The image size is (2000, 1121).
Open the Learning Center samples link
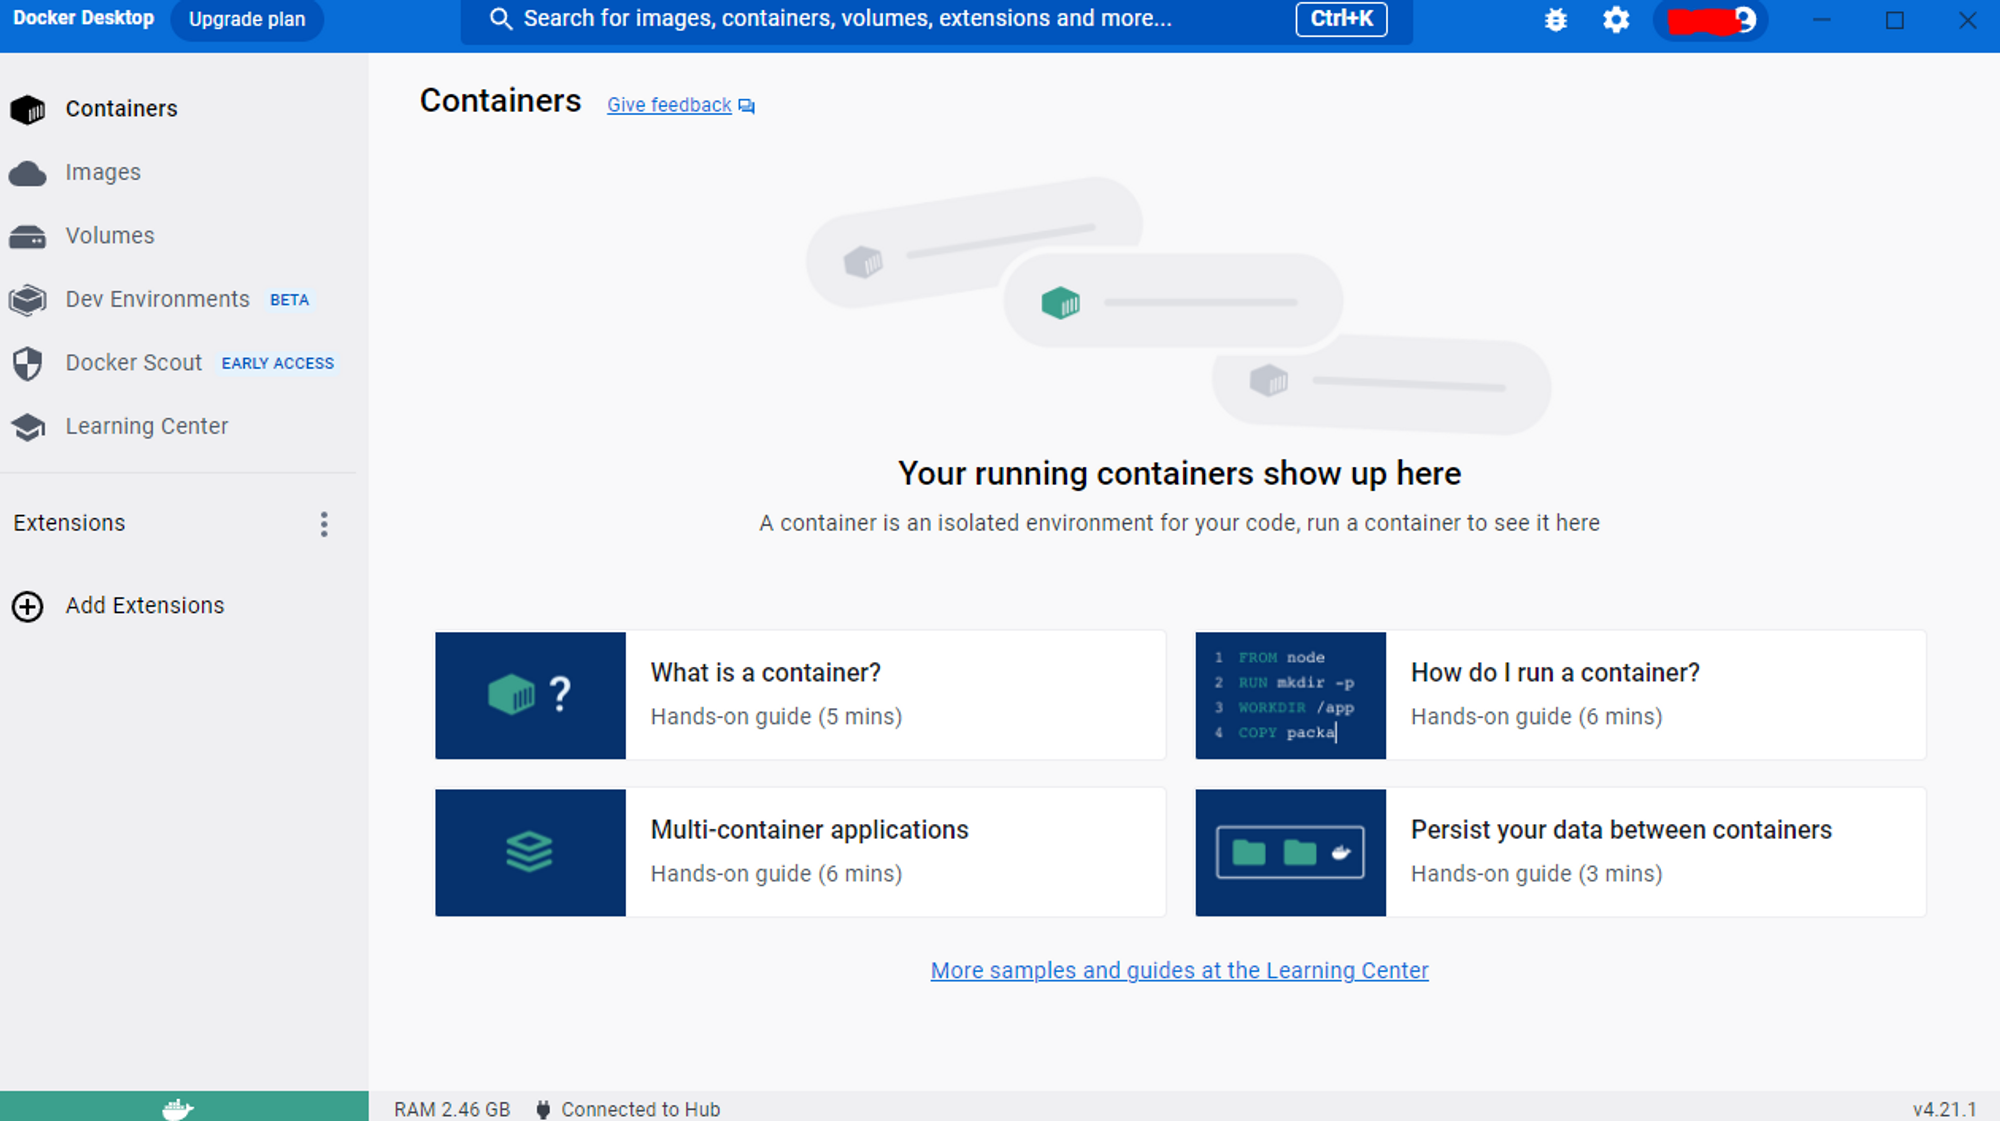(x=1179, y=970)
